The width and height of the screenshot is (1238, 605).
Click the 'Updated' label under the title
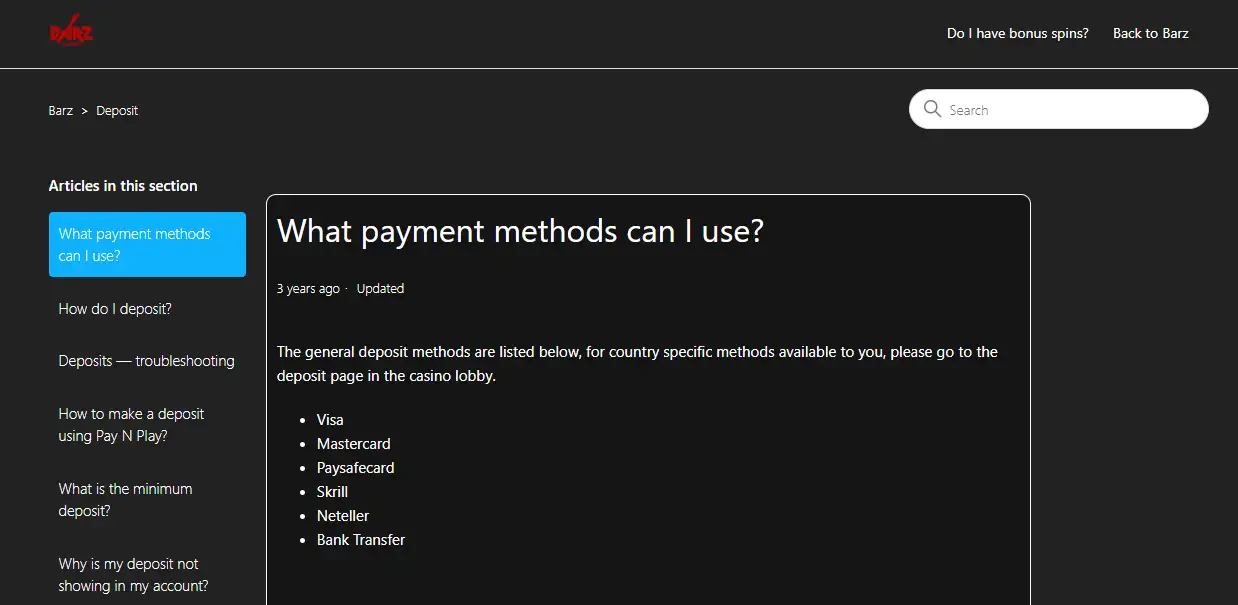(x=380, y=288)
